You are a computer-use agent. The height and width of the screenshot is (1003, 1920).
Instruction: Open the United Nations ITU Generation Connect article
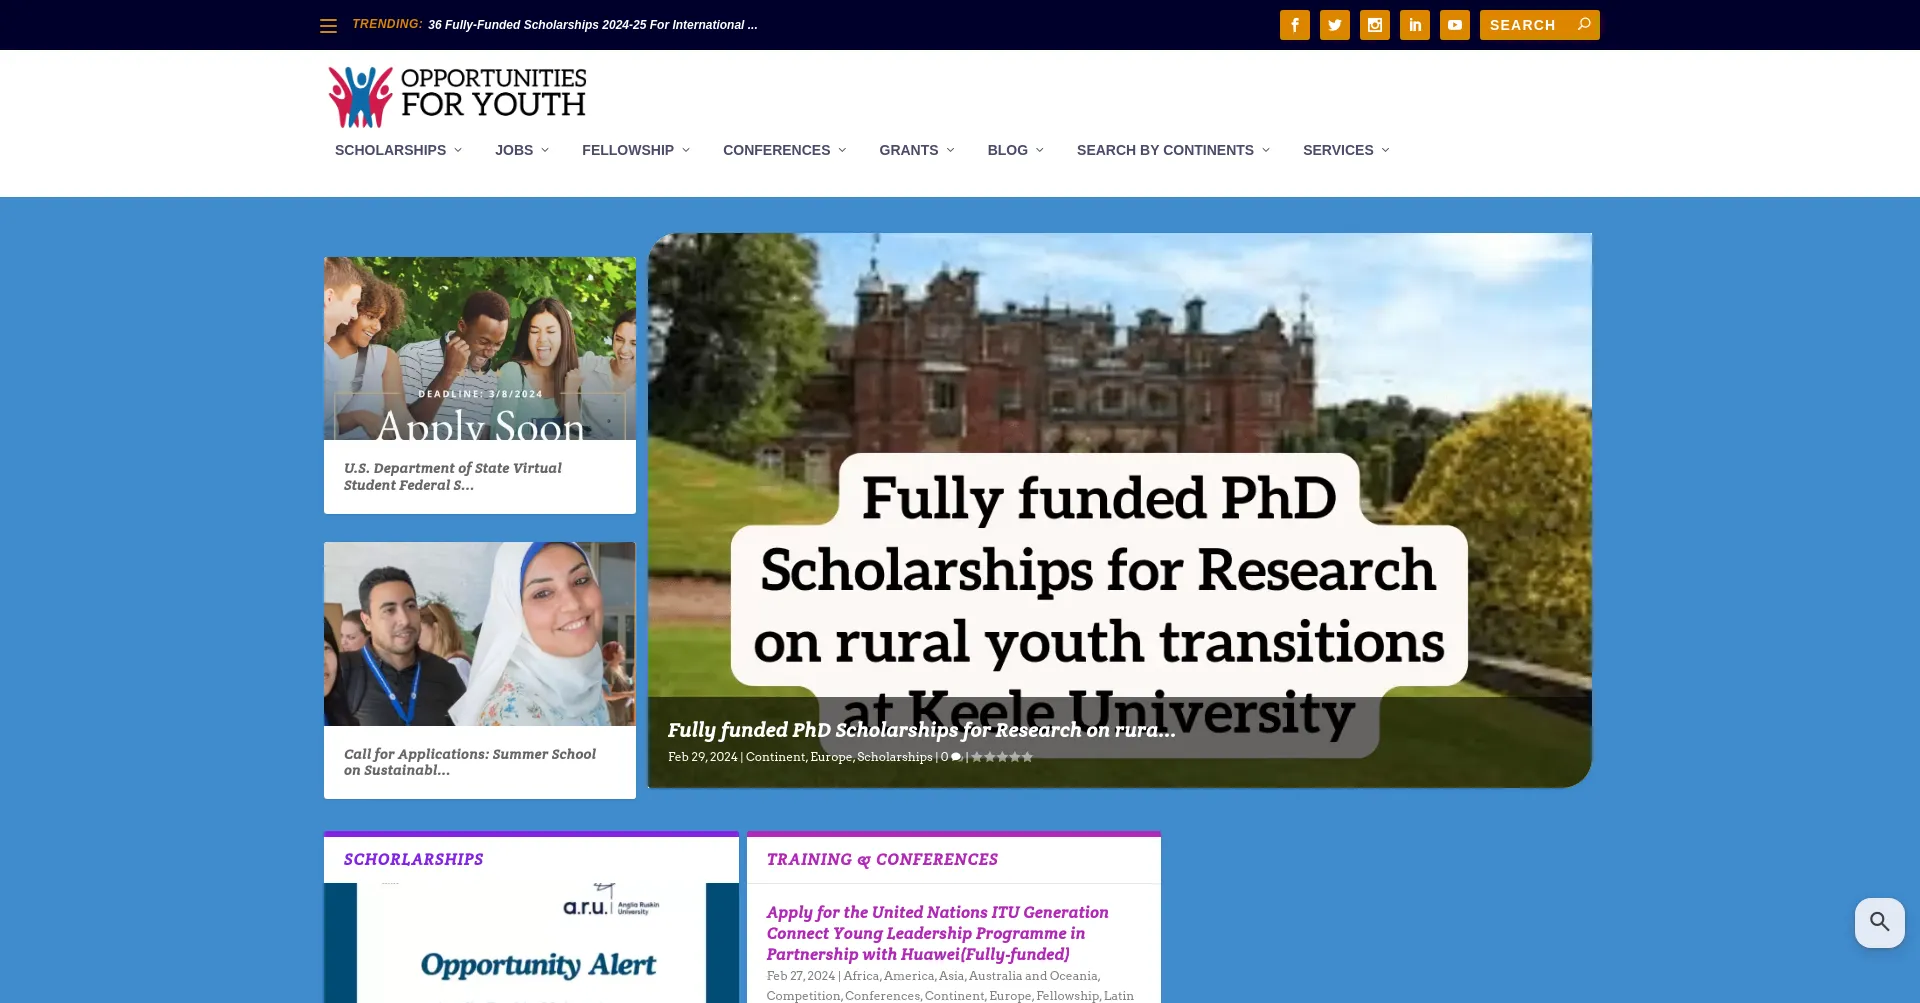tap(937, 933)
